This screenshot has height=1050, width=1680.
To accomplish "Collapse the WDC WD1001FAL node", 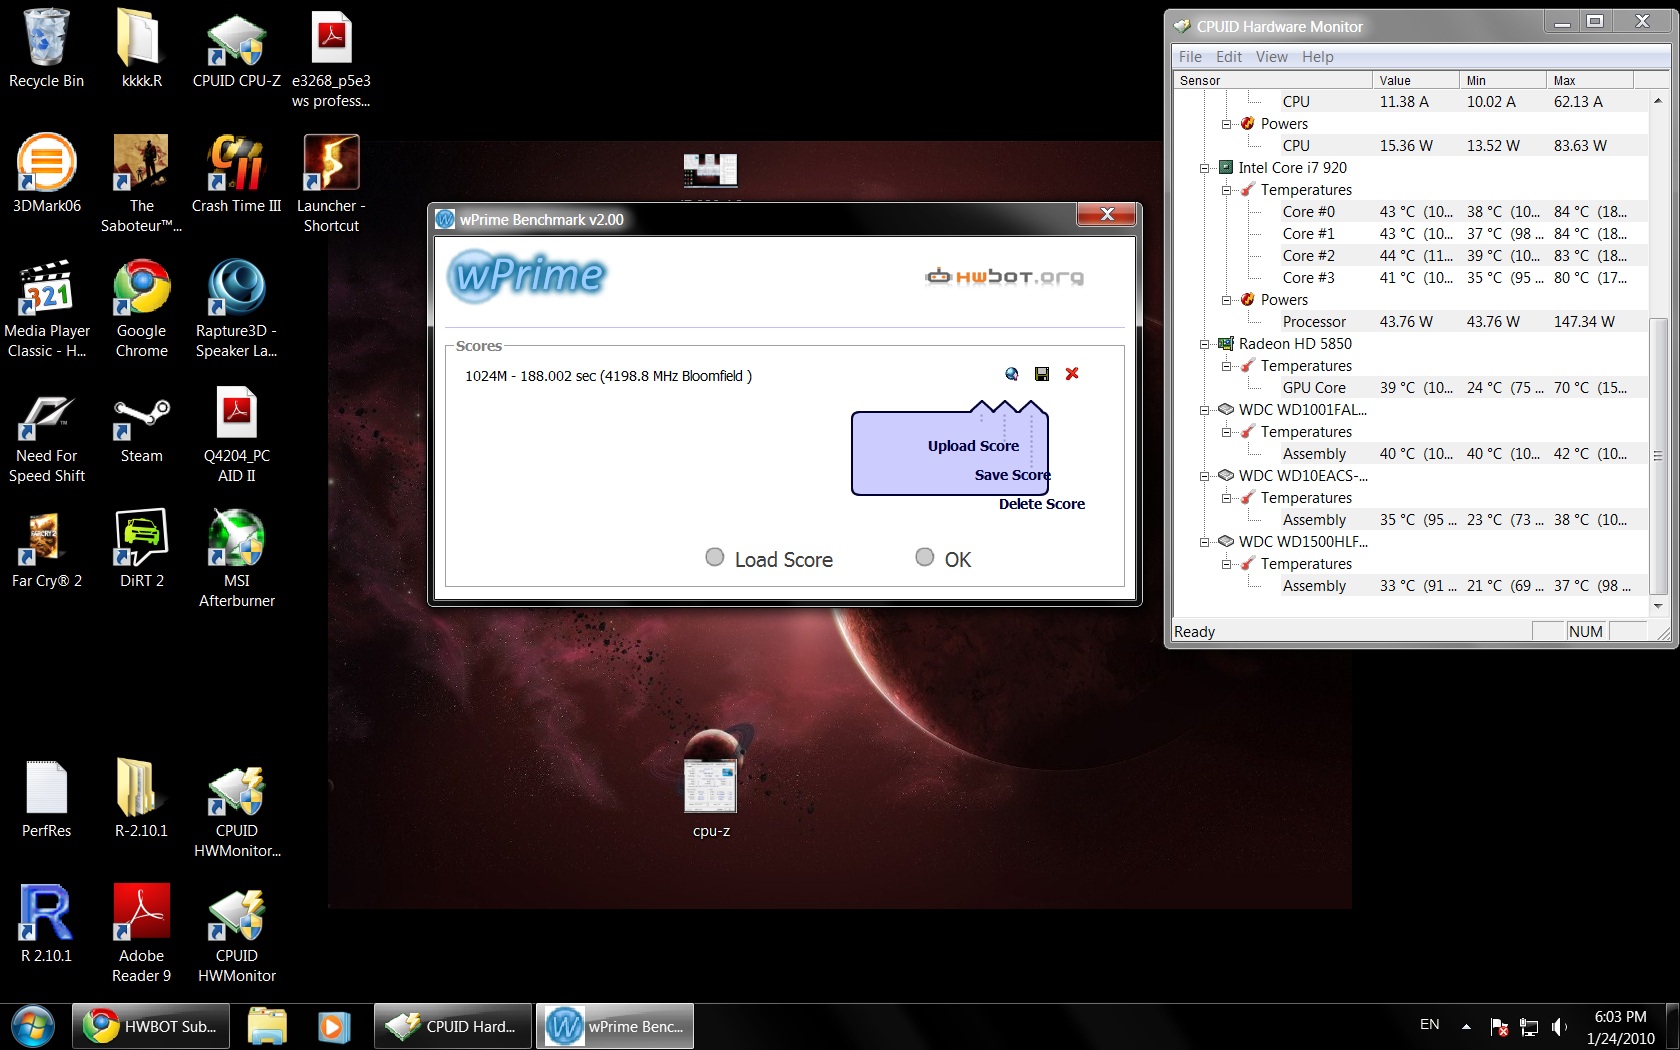I will [x=1205, y=410].
